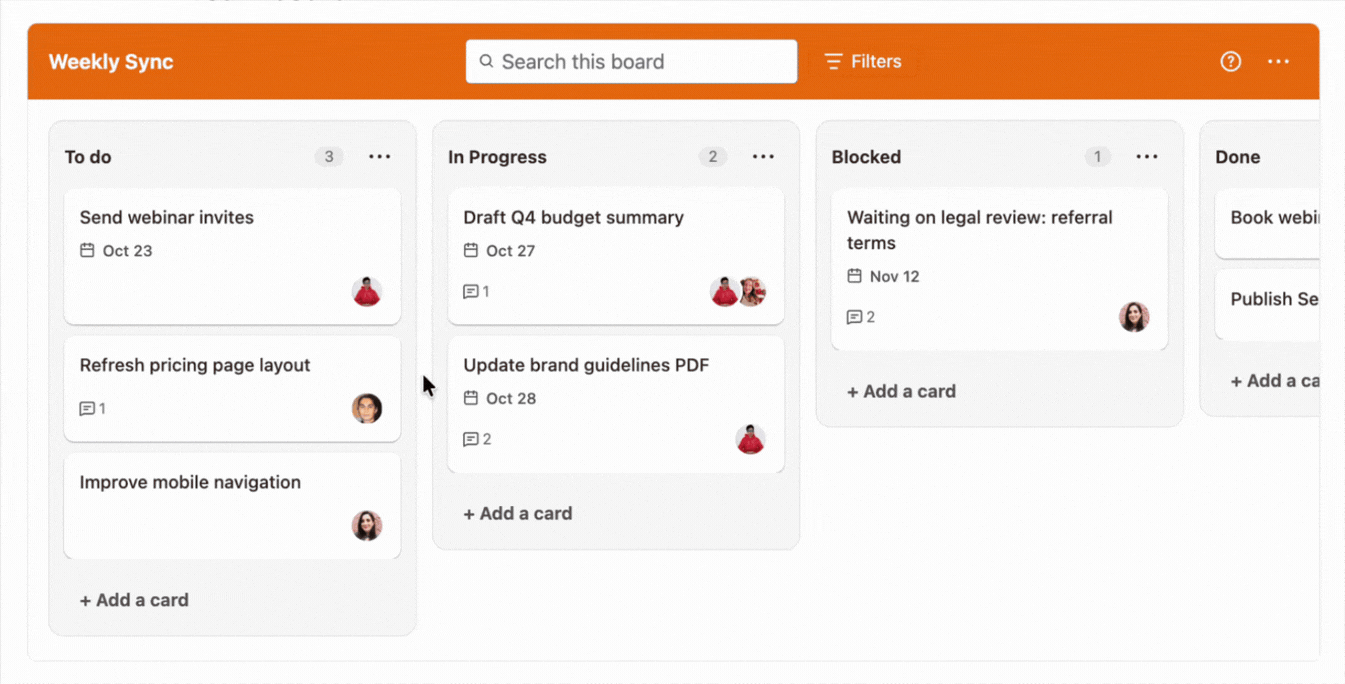Open the To do column ellipsis menu
Viewport: 1345px width, 684px height.
tap(379, 156)
